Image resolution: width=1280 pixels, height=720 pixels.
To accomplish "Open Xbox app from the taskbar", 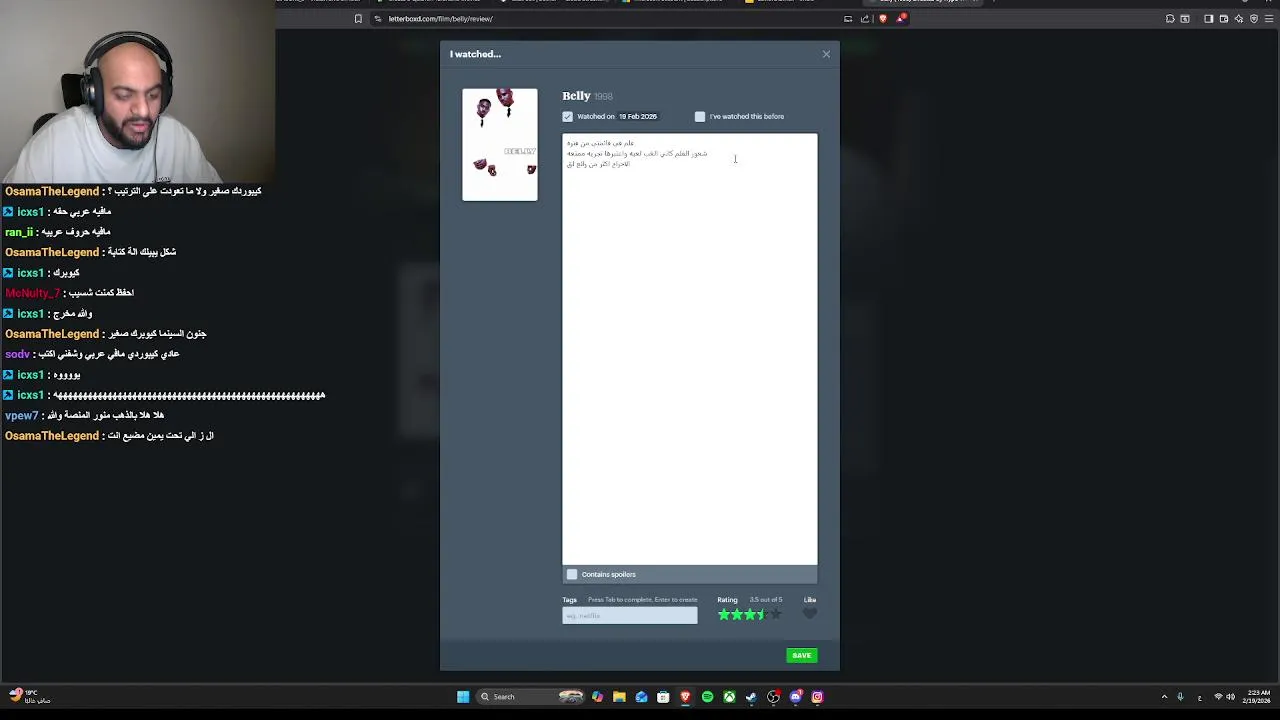I will pyautogui.click(x=729, y=697).
